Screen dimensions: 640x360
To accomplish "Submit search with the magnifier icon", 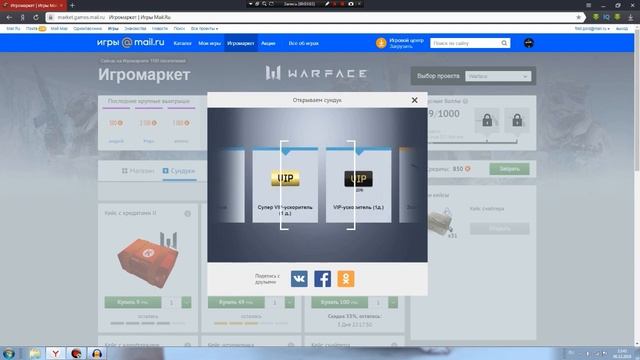I will point(504,43).
